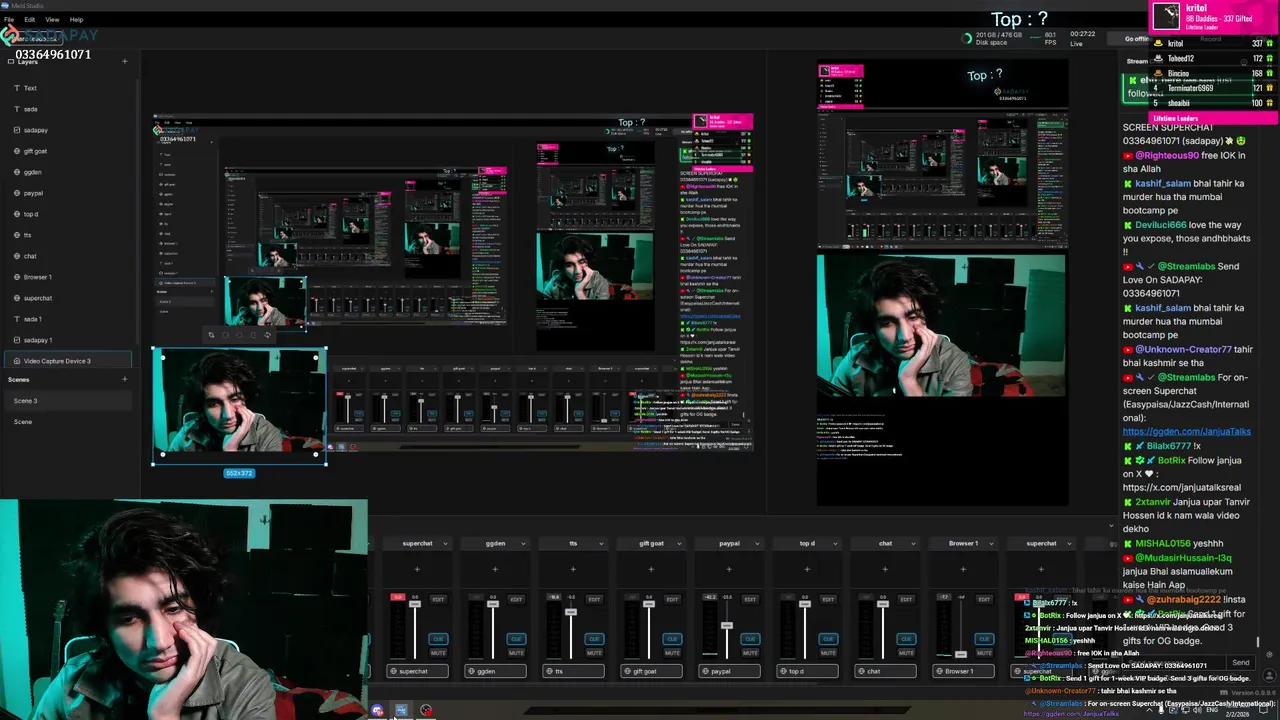Click EDIT on the Browser 1 channel
1280x720 pixels.
pyautogui.click(x=984, y=599)
